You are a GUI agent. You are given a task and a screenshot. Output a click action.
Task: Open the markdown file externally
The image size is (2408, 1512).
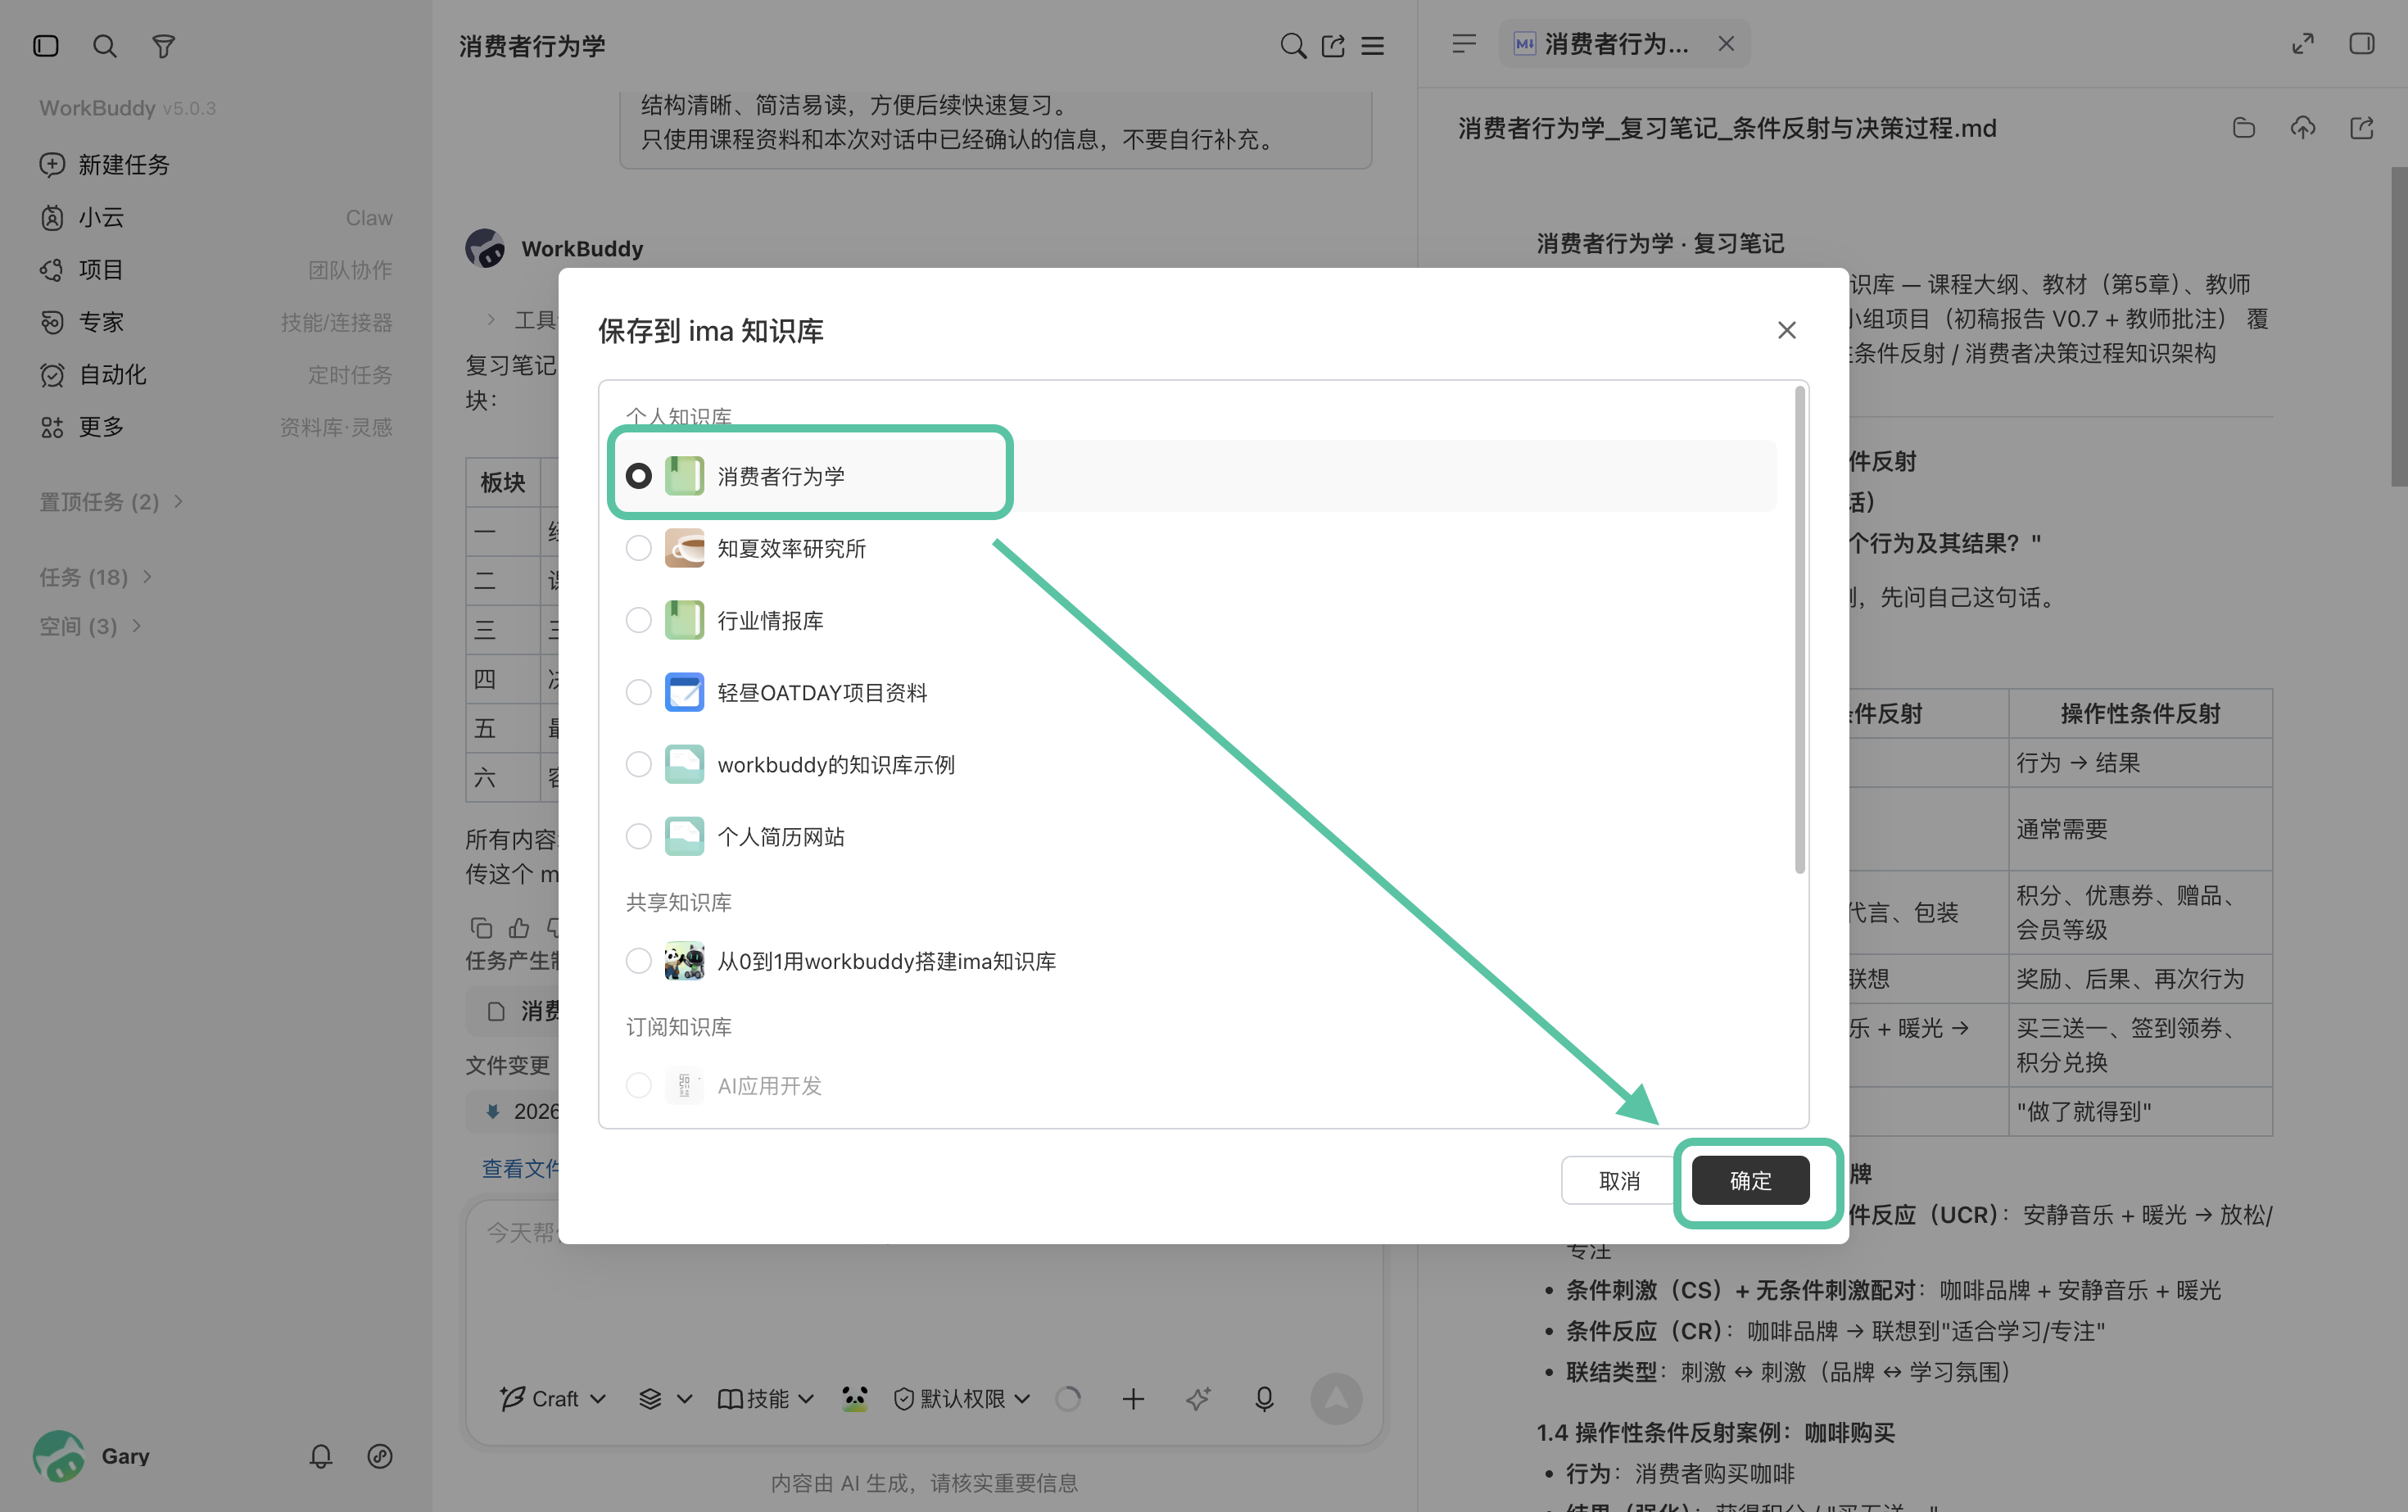(2362, 128)
